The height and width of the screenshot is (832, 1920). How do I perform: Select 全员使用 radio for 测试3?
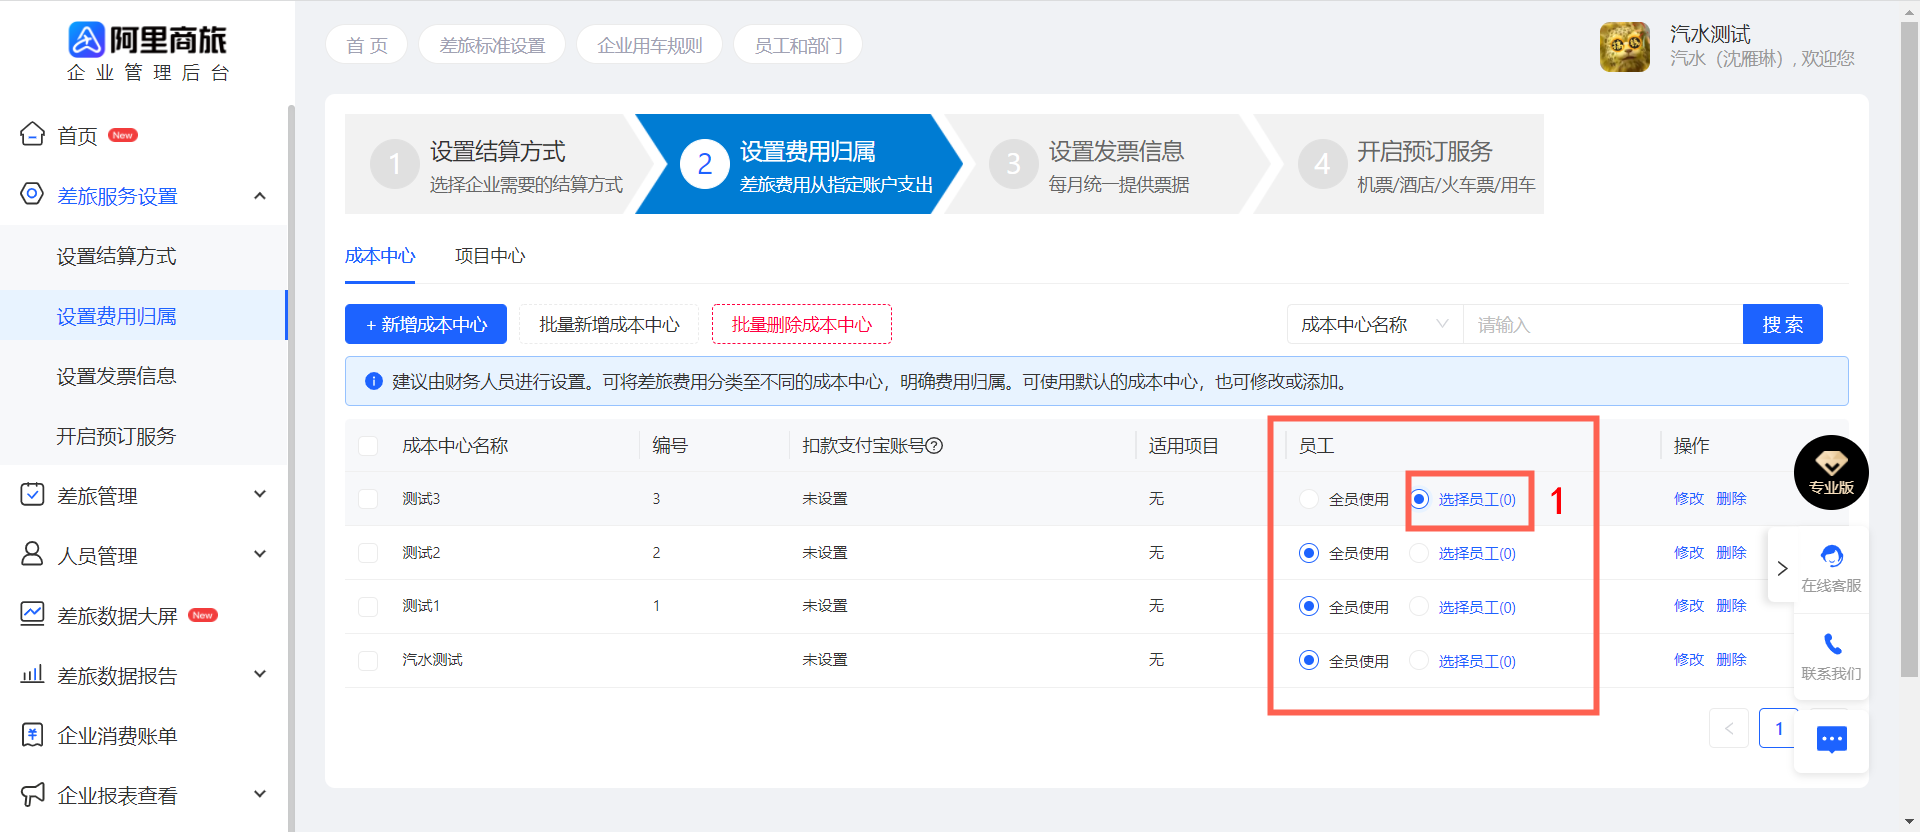pos(1309,499)
